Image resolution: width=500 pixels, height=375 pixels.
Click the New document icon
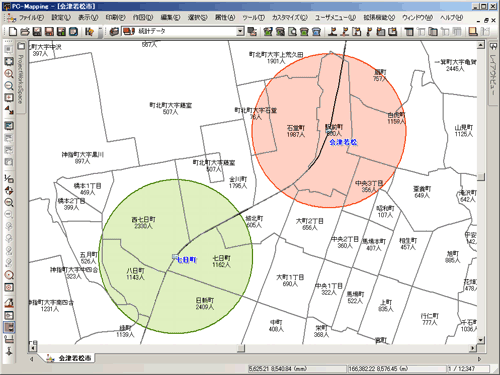point(13,32)
